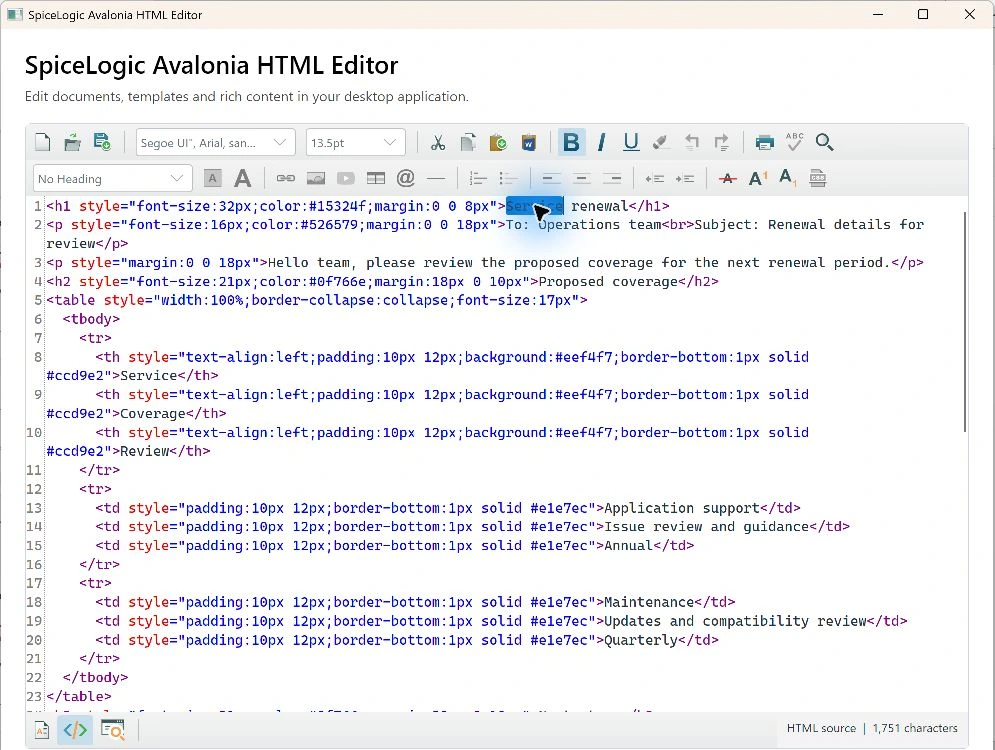Print the document with the printer icon
This screenshot has width=995, height=750.
point(765,142)
